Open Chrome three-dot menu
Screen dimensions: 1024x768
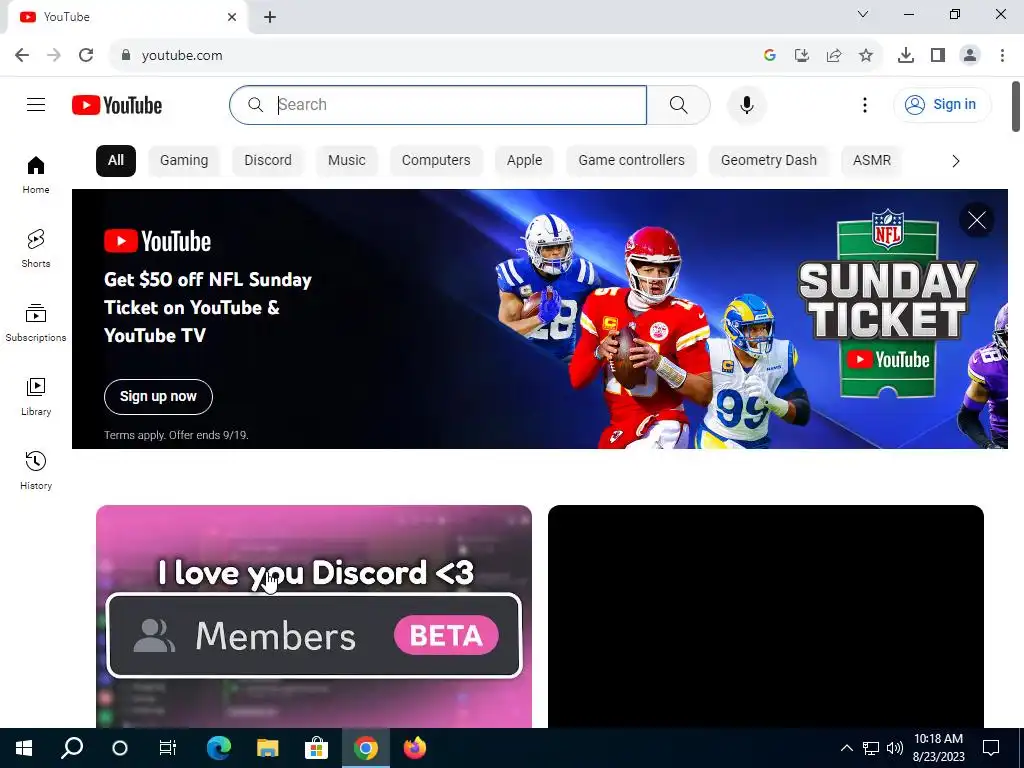click(x=1002, y=55)
